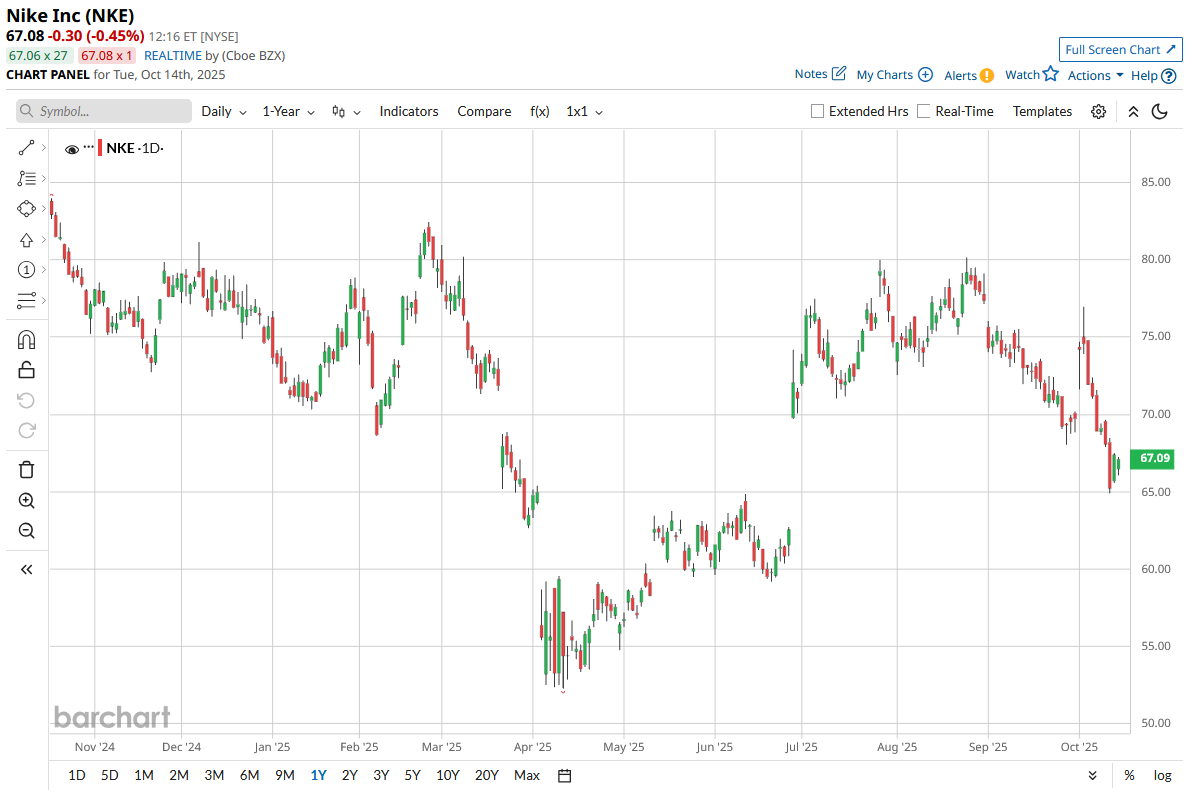Image resolution: width=1201 pixels, height=809 pixels.
Task: Zoom in on the chart
Action: 27,500
